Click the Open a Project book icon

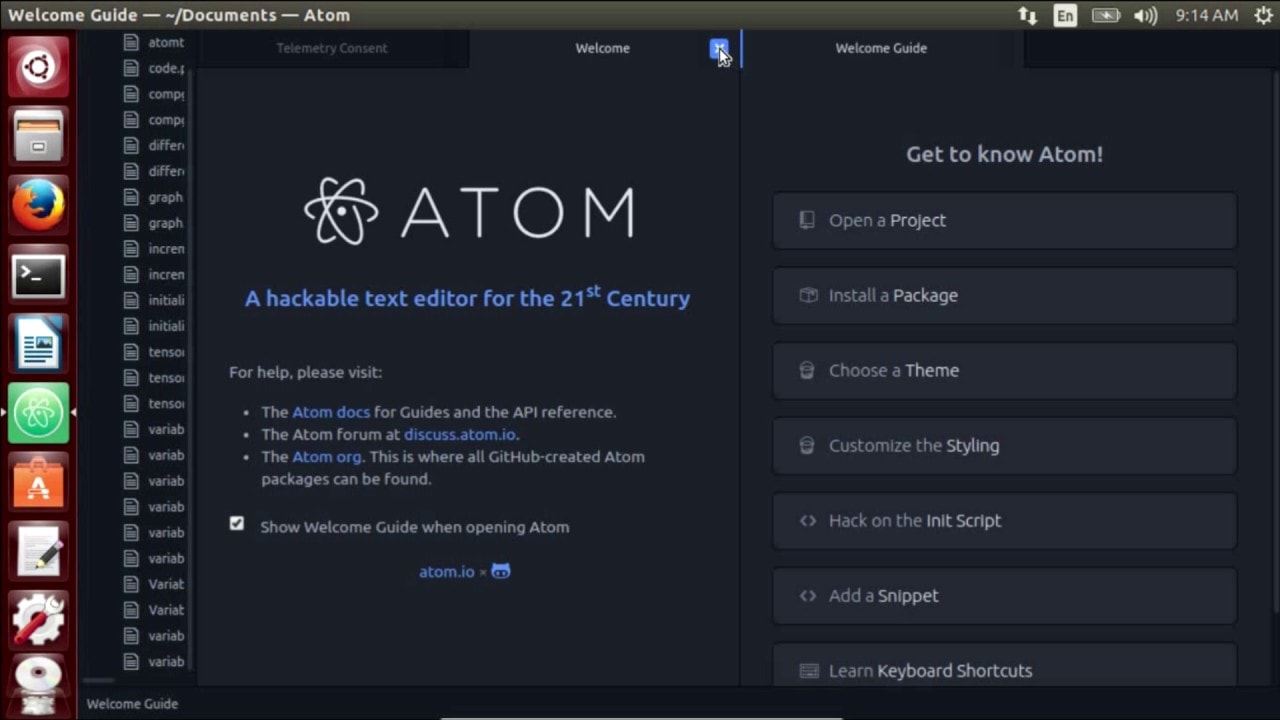click(x=807, y=220)
